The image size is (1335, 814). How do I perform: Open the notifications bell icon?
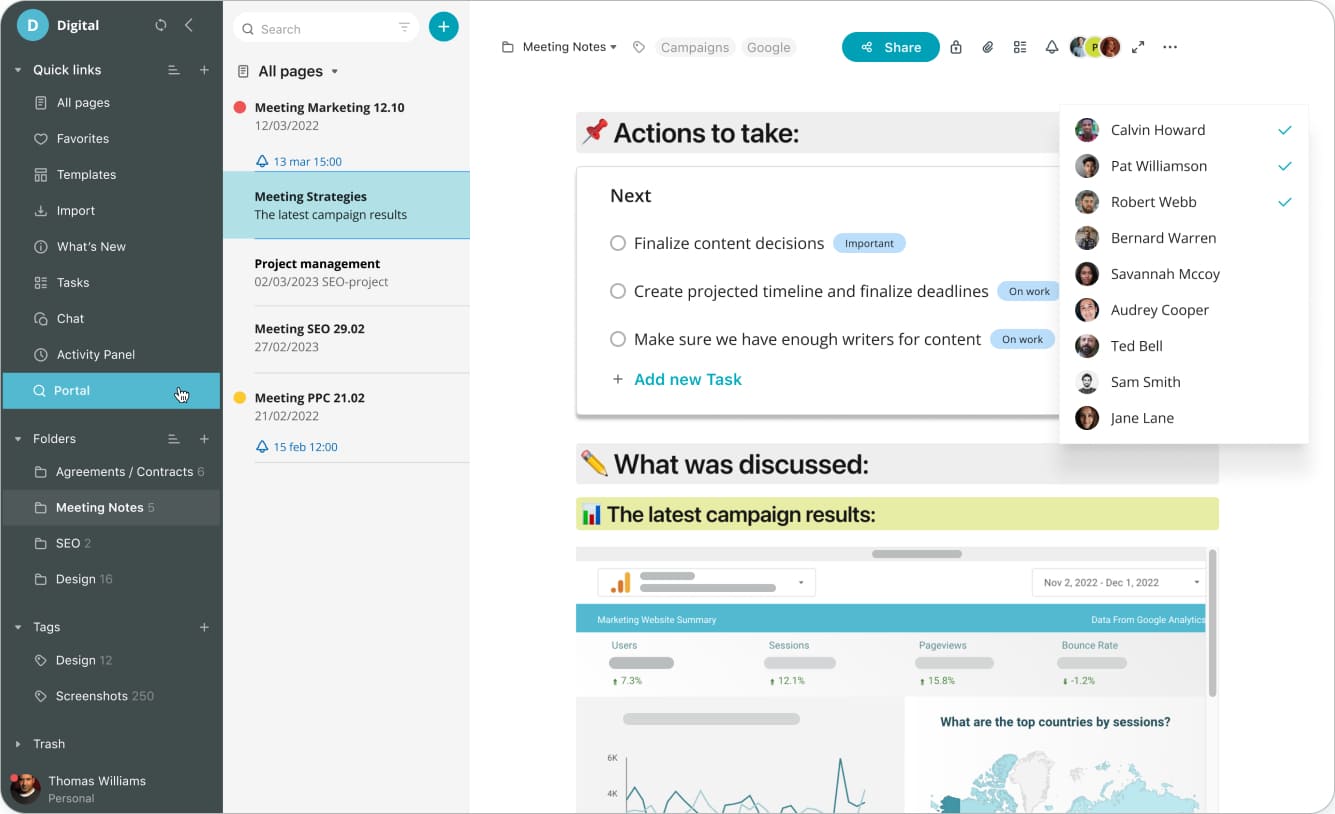point(1051,47)
